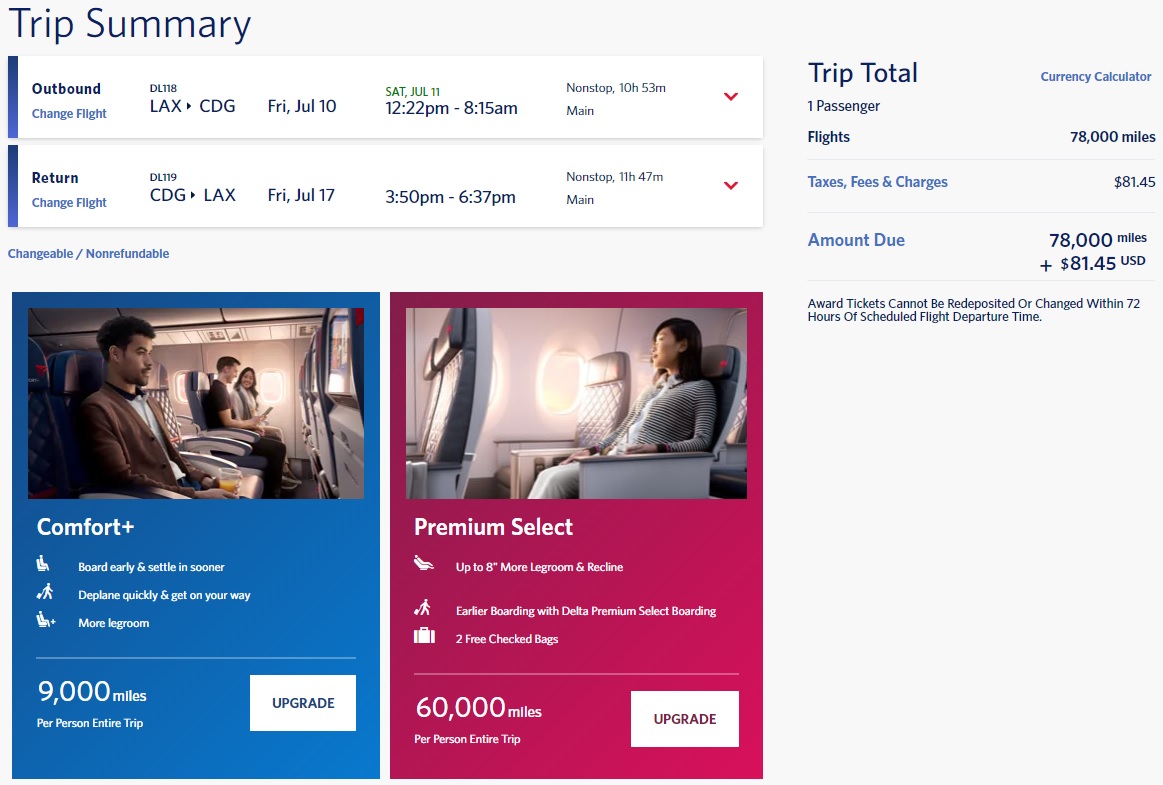Change the Outbound flight

pos(69,114)
